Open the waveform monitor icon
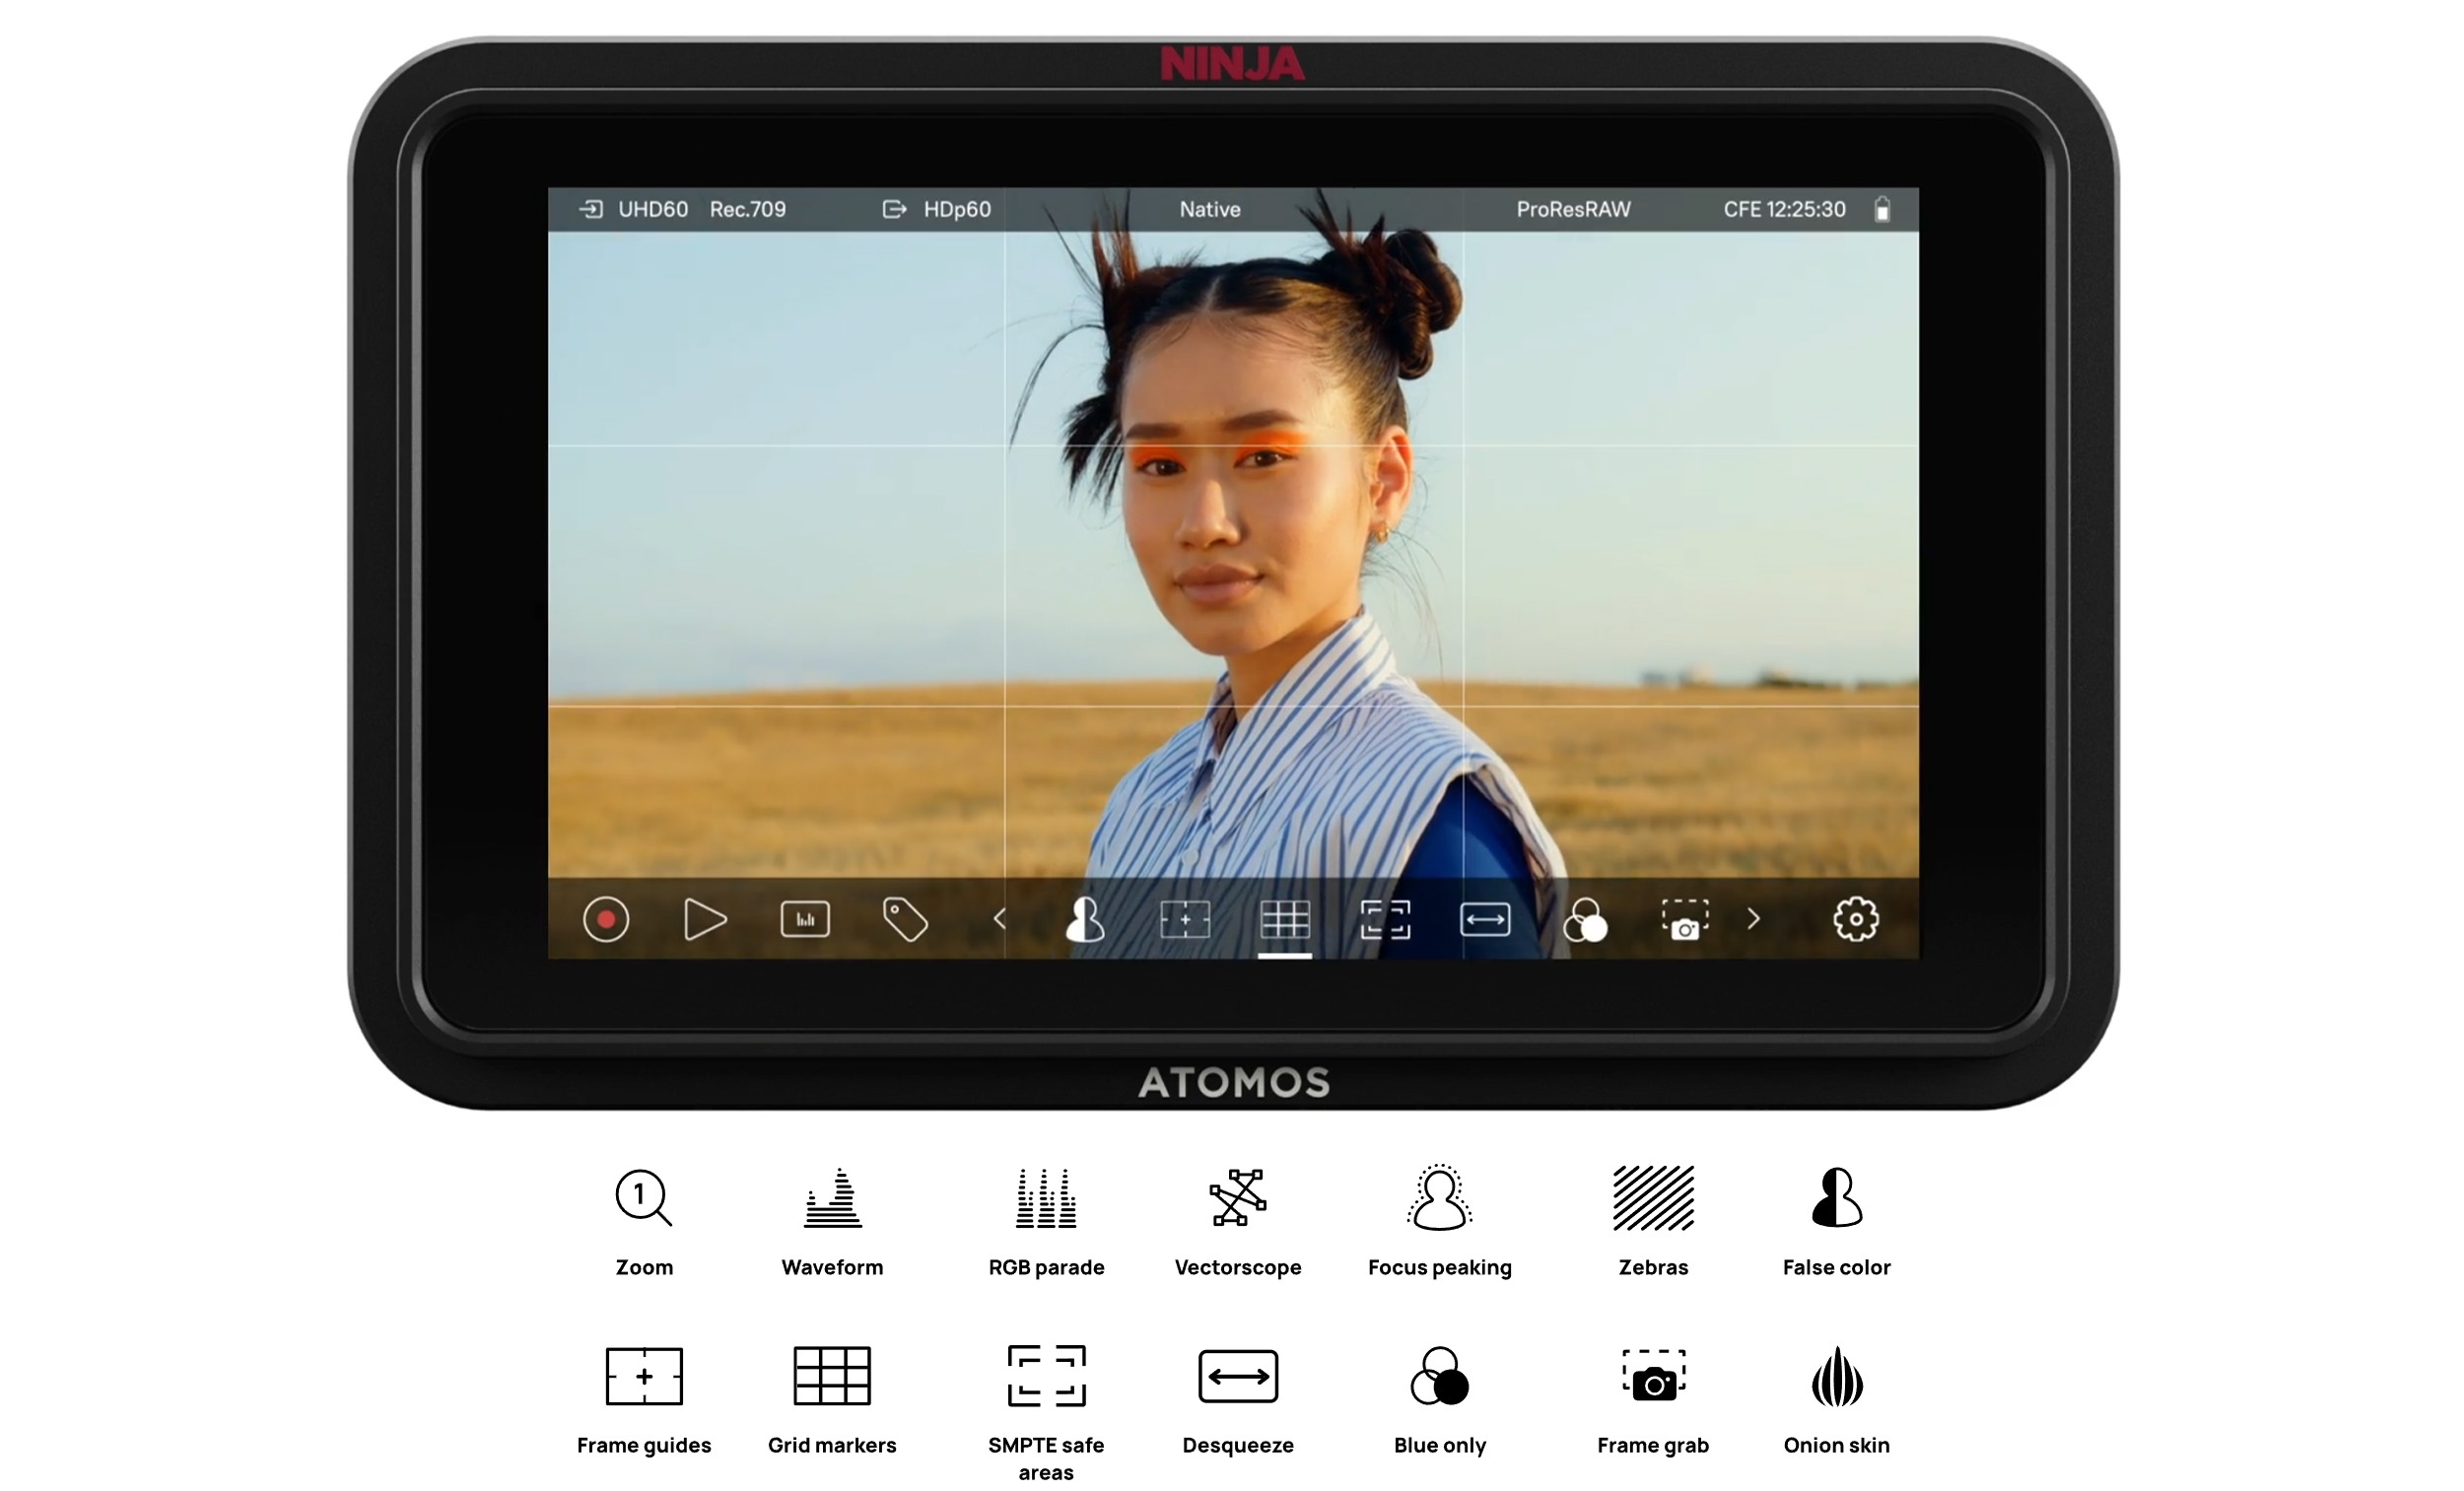2464x1491 pixels. coord(805,920)
